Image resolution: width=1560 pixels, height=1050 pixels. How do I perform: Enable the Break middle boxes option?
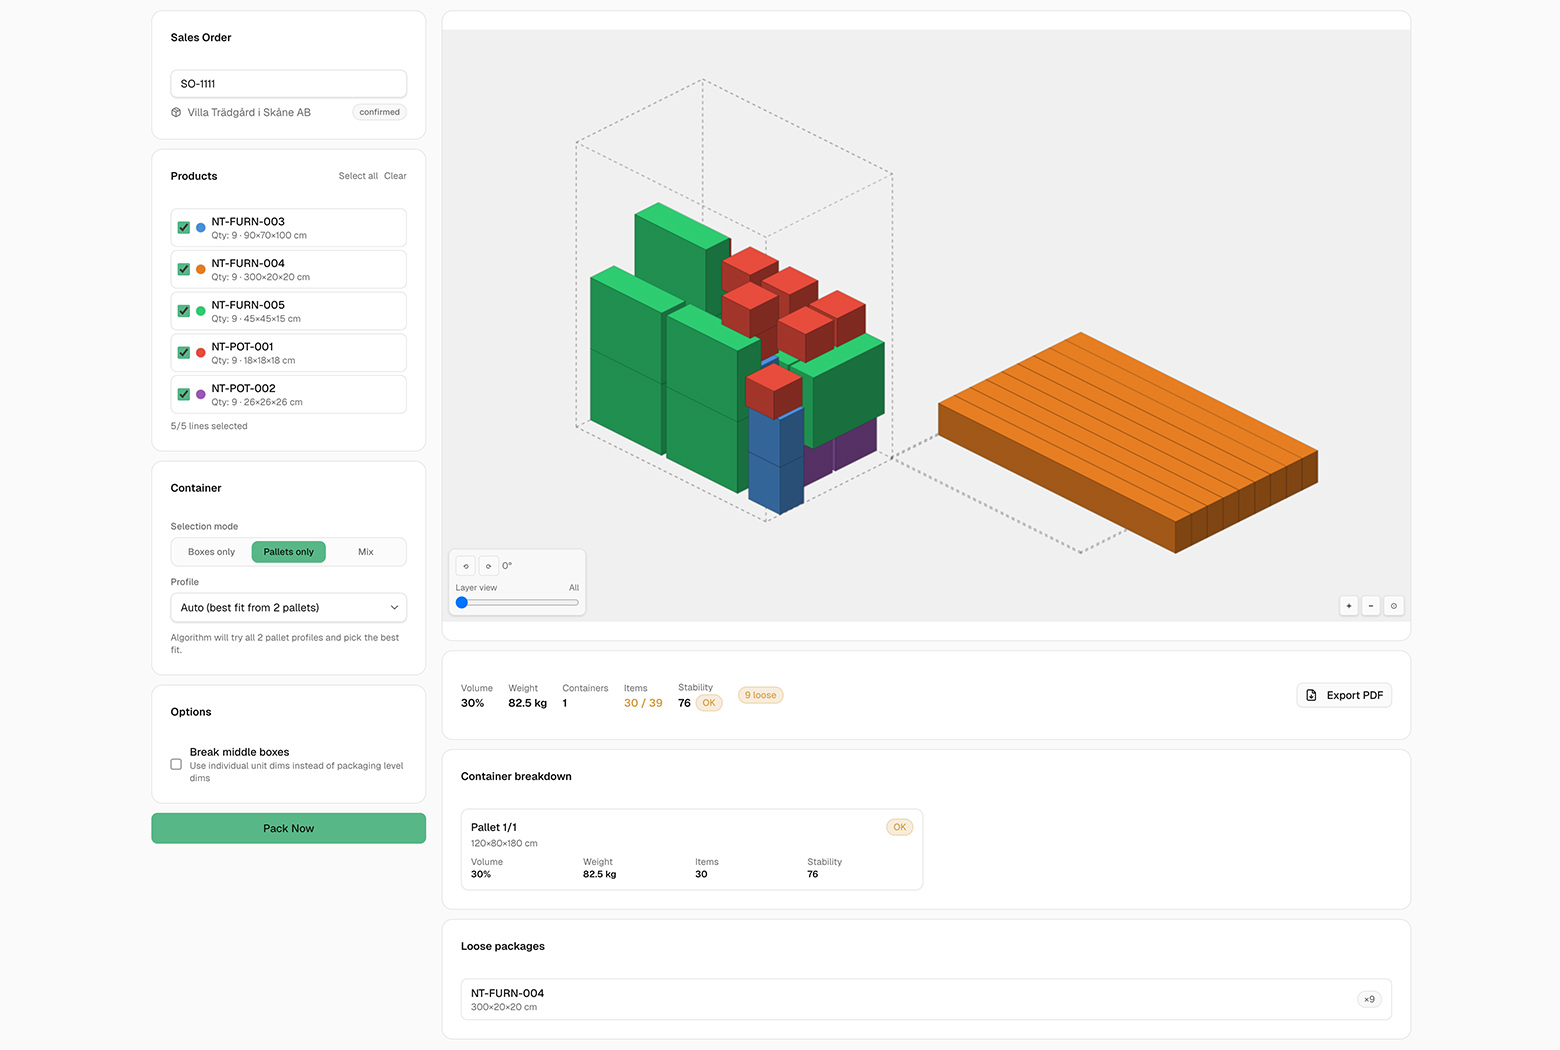point(176,764)
